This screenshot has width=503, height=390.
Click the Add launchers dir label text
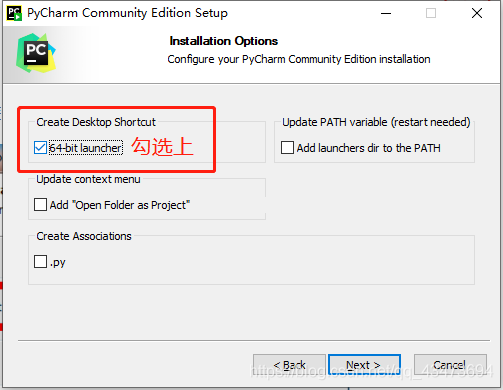368,148
